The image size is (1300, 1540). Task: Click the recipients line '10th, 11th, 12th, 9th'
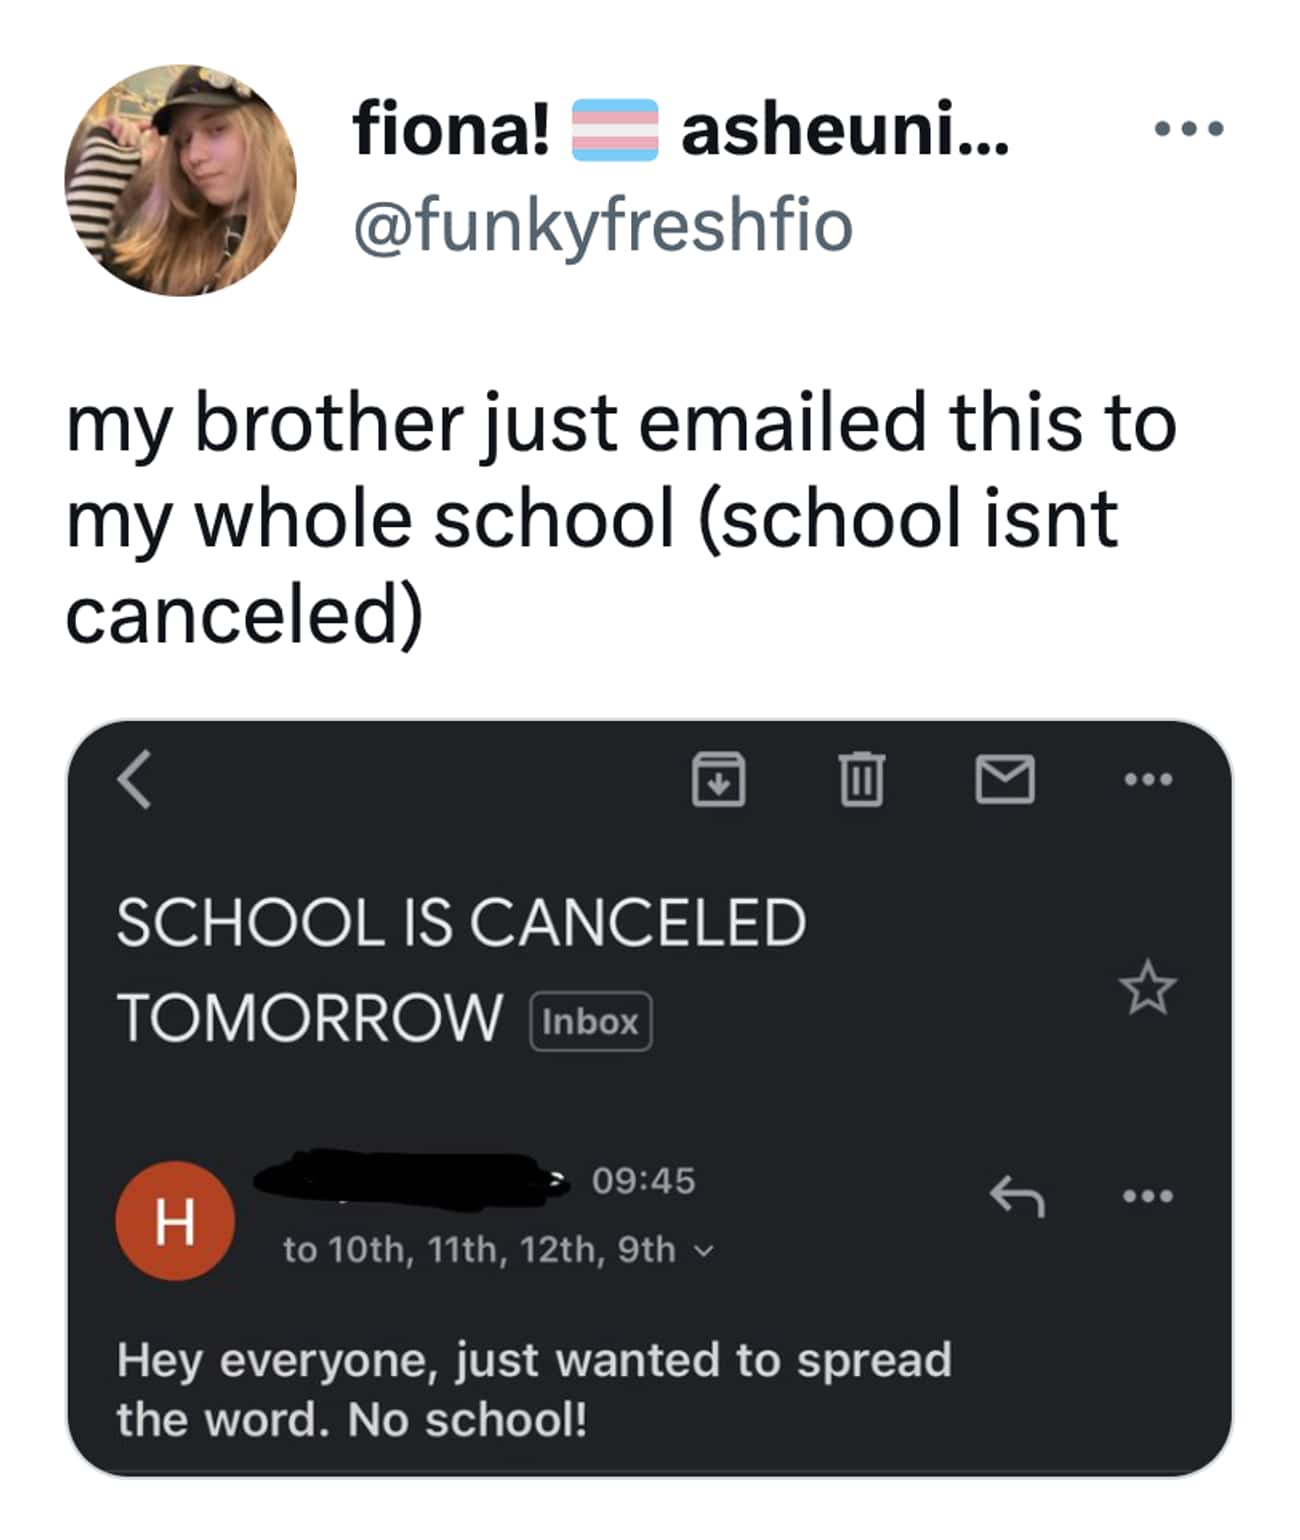coord(480,1250)
